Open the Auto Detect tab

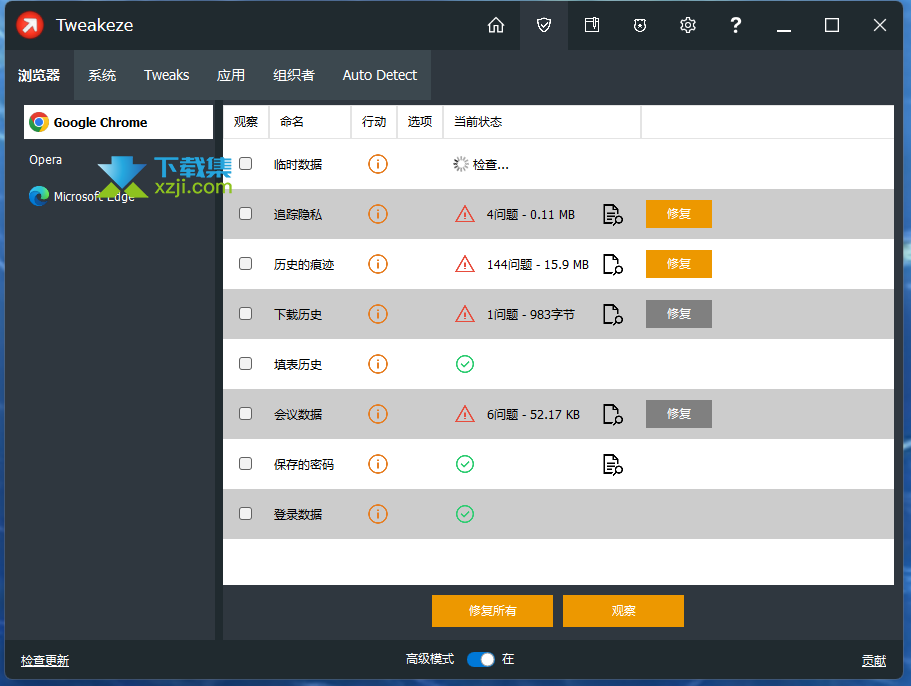(x=380, y=75)
